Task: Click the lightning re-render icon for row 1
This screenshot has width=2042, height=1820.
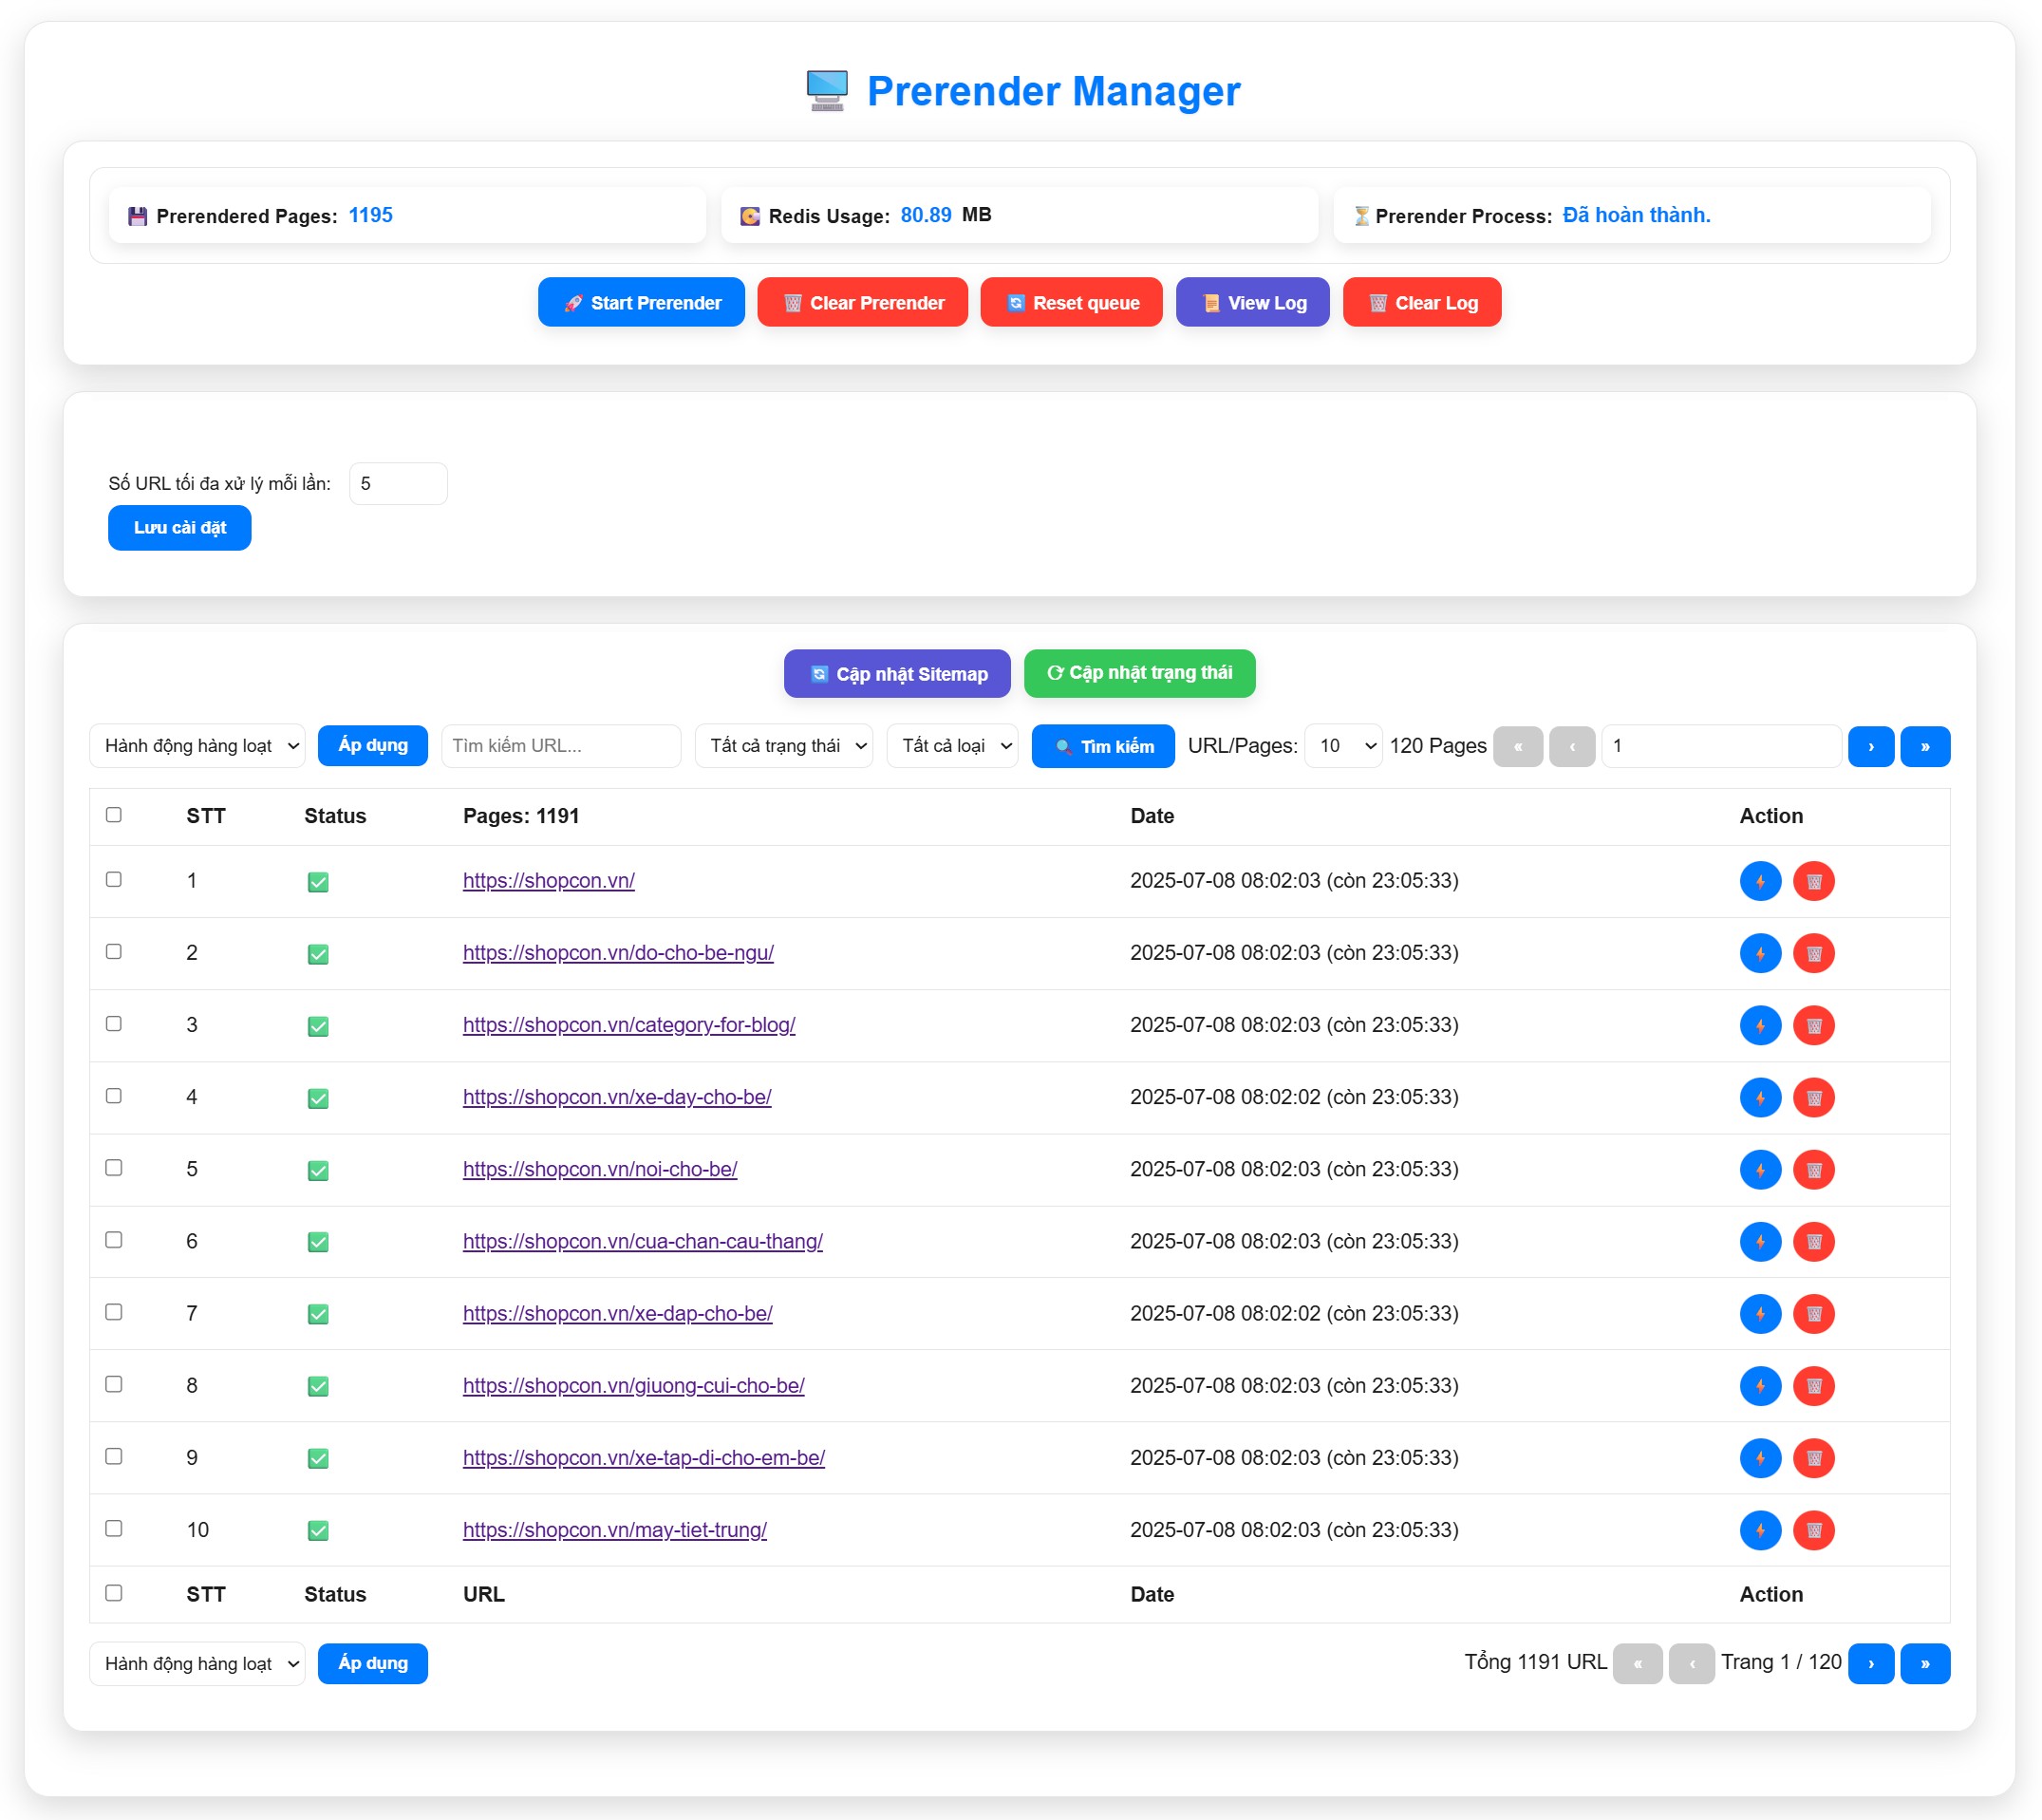Action: [1760, 881]
